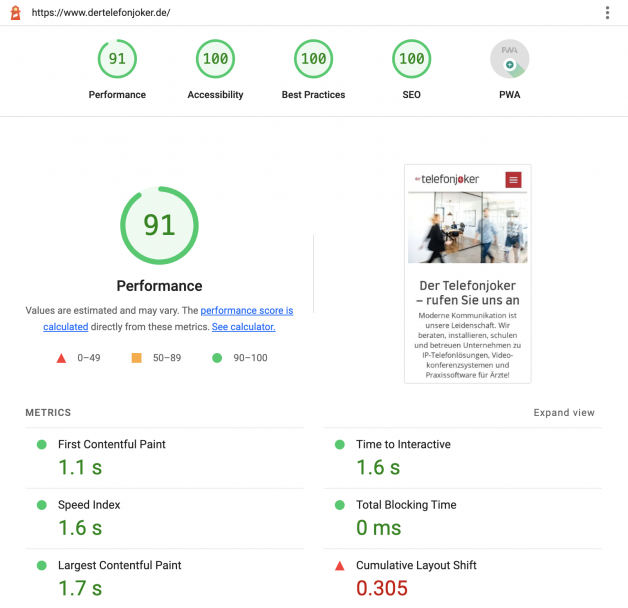The image size is (628, 608).
Task: Click the Performance label under top gauge
Action: coord(117,95)
